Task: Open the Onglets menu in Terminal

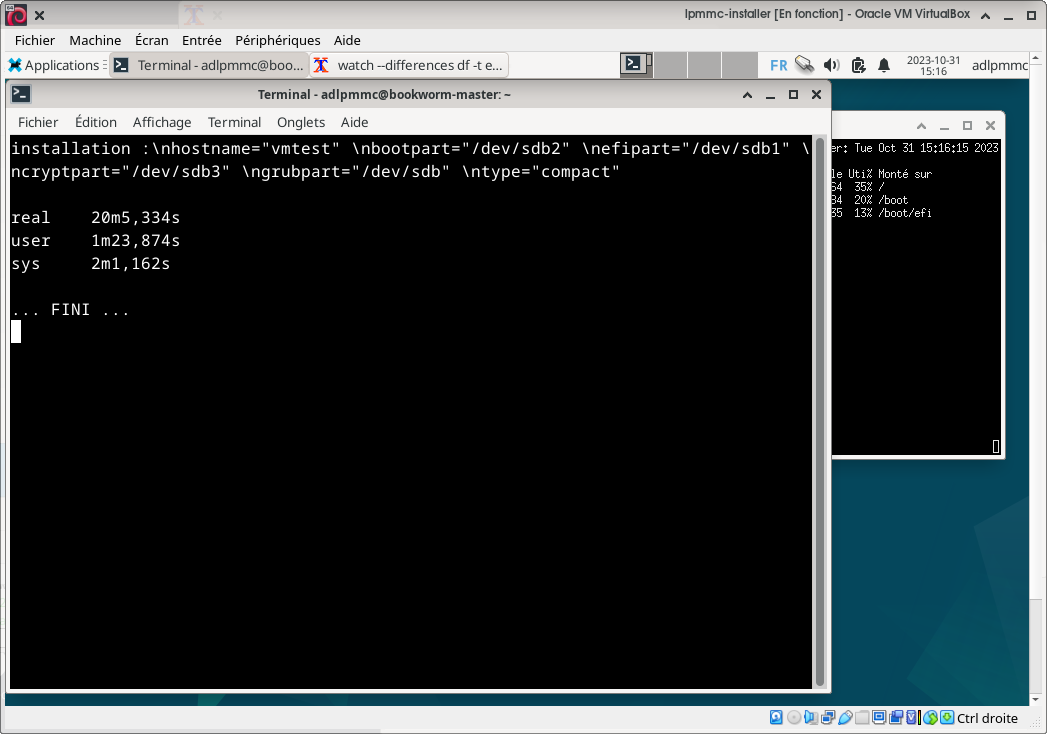Action: [x=301, y=122]
